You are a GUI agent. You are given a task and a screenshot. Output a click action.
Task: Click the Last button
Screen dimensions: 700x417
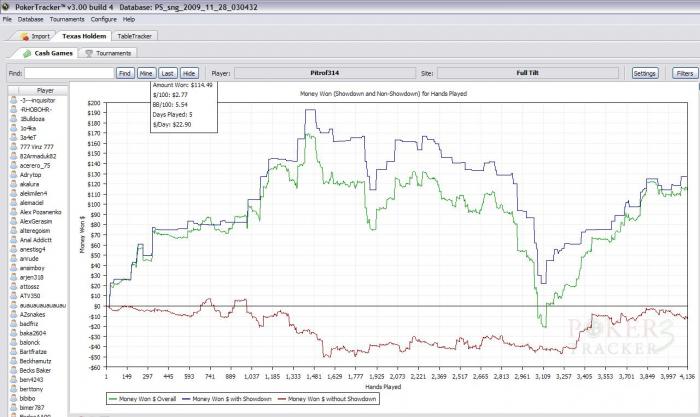(x=168, y=73)
